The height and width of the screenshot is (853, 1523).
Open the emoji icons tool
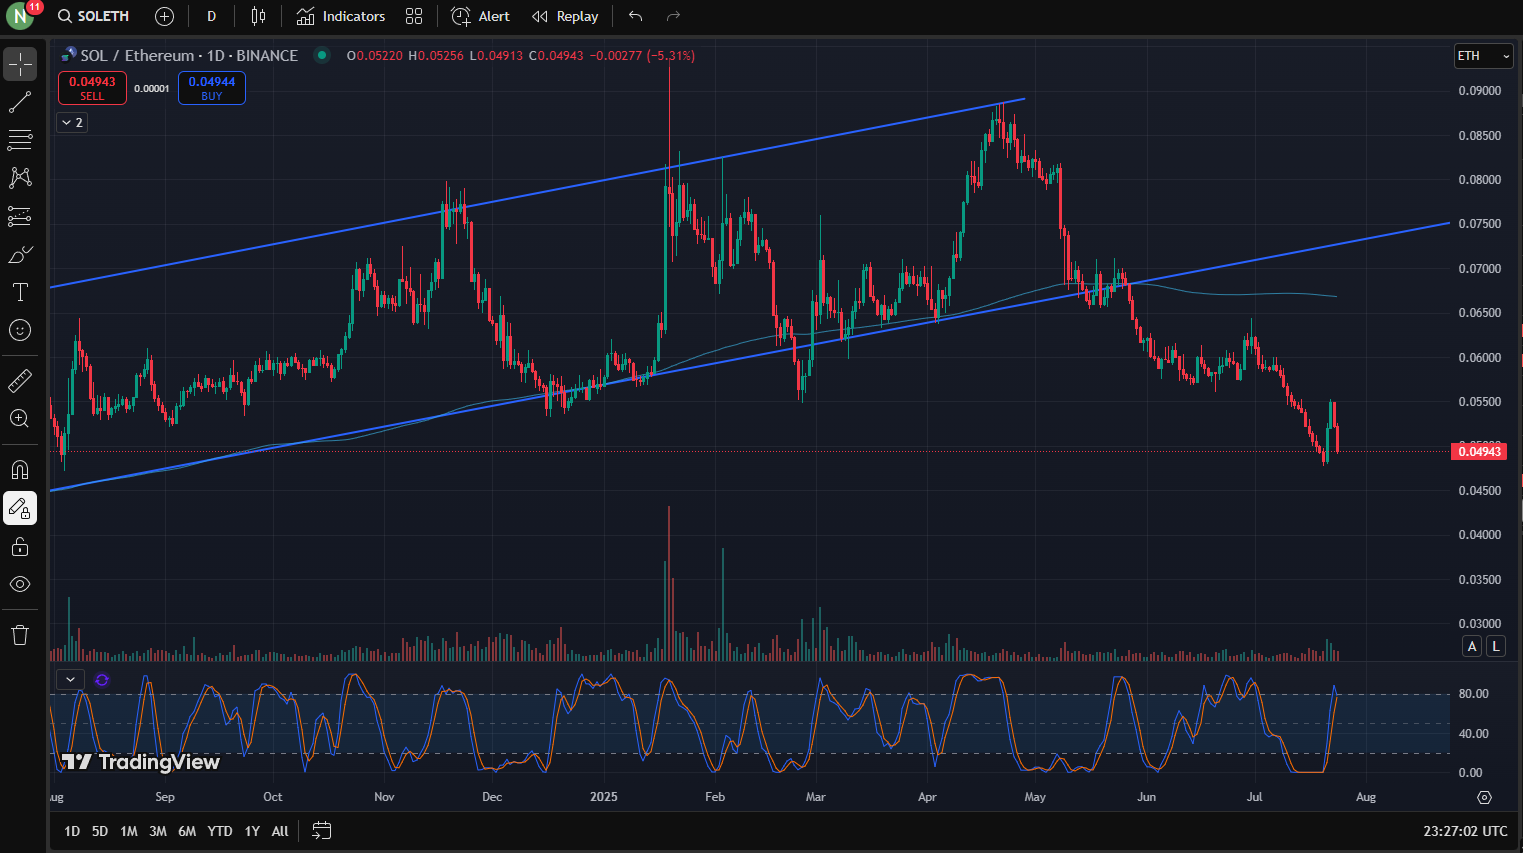click(20, 330)
